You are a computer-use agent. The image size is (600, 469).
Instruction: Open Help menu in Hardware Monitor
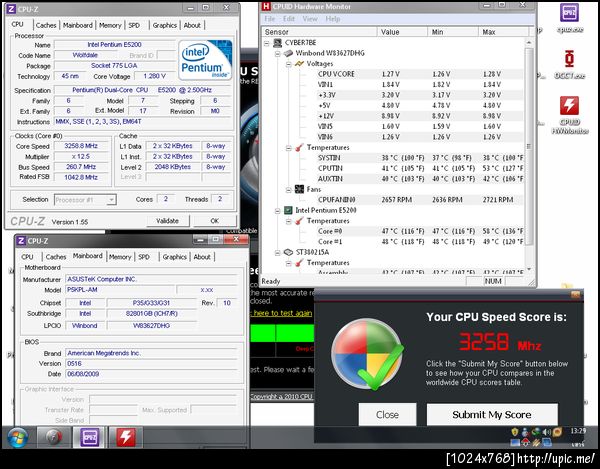(333, 19)
